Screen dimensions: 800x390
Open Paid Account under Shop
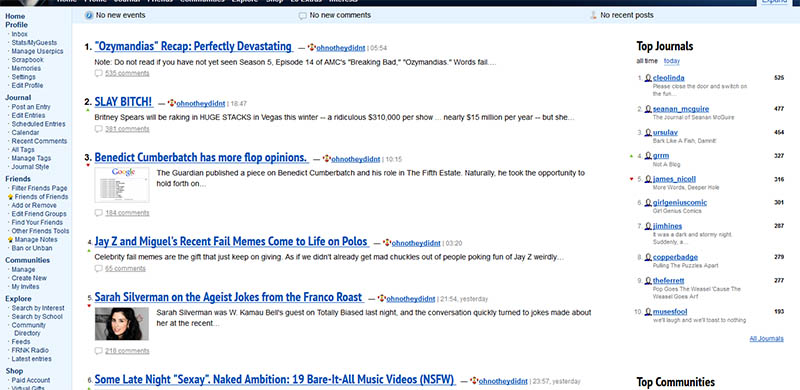pyautogui.click(x=31, y=380)
